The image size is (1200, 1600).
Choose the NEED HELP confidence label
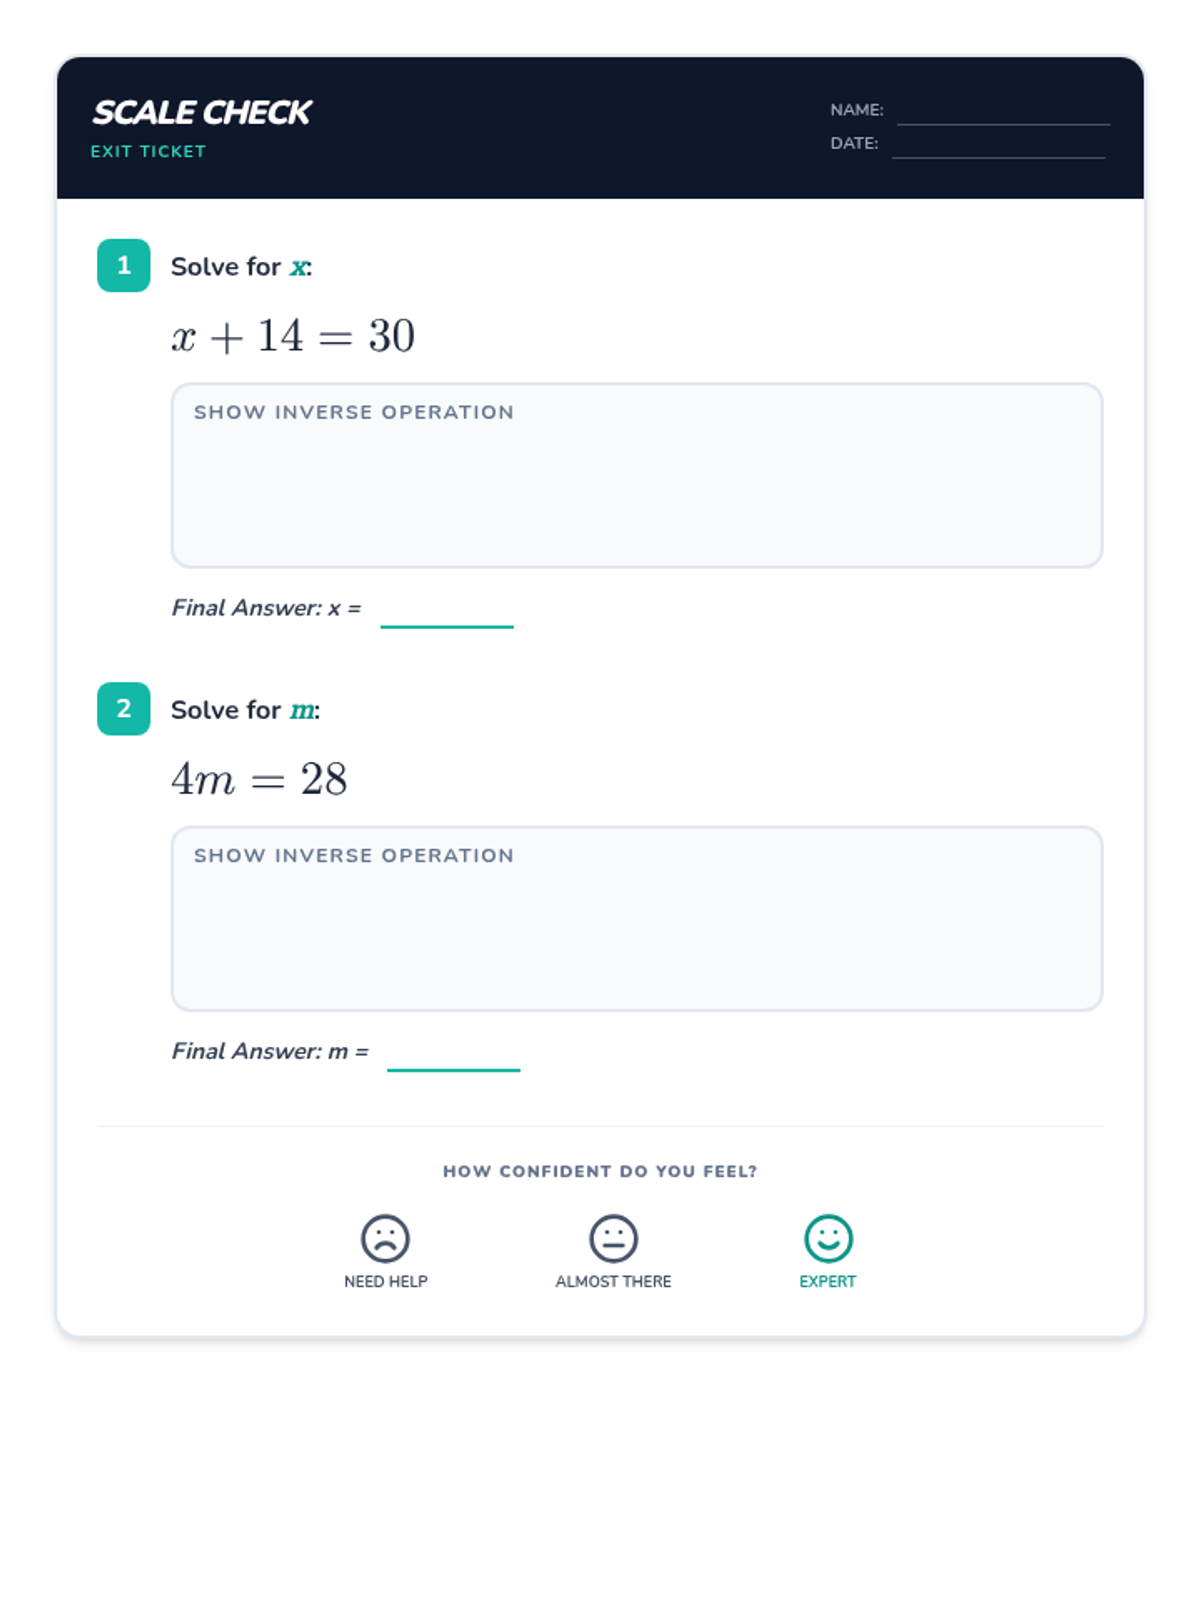385,1282
